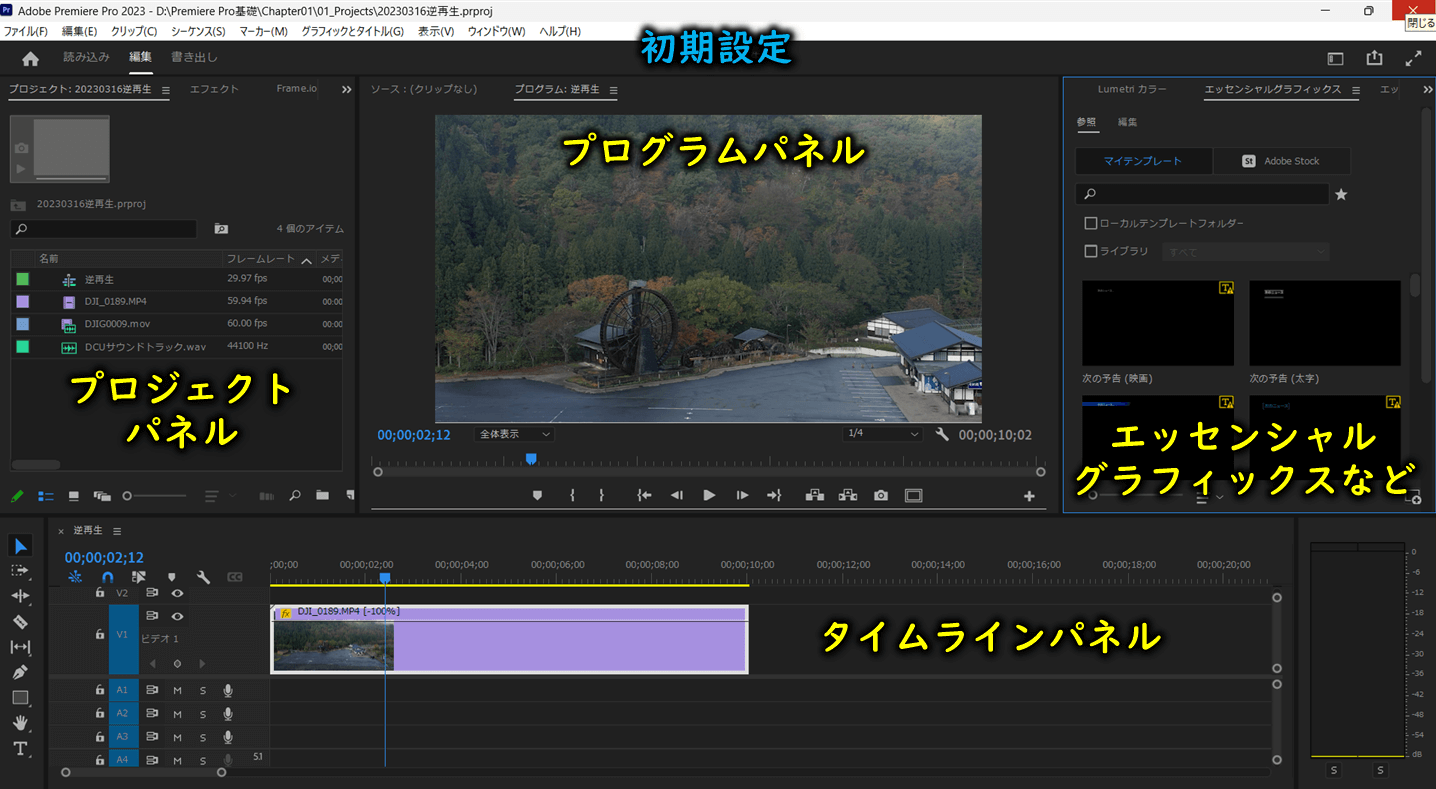This screenshot has height=789, width=1436.
Task: Open timeline 逆再生 sequence panel menu
Action: click(x=117, y=531)
